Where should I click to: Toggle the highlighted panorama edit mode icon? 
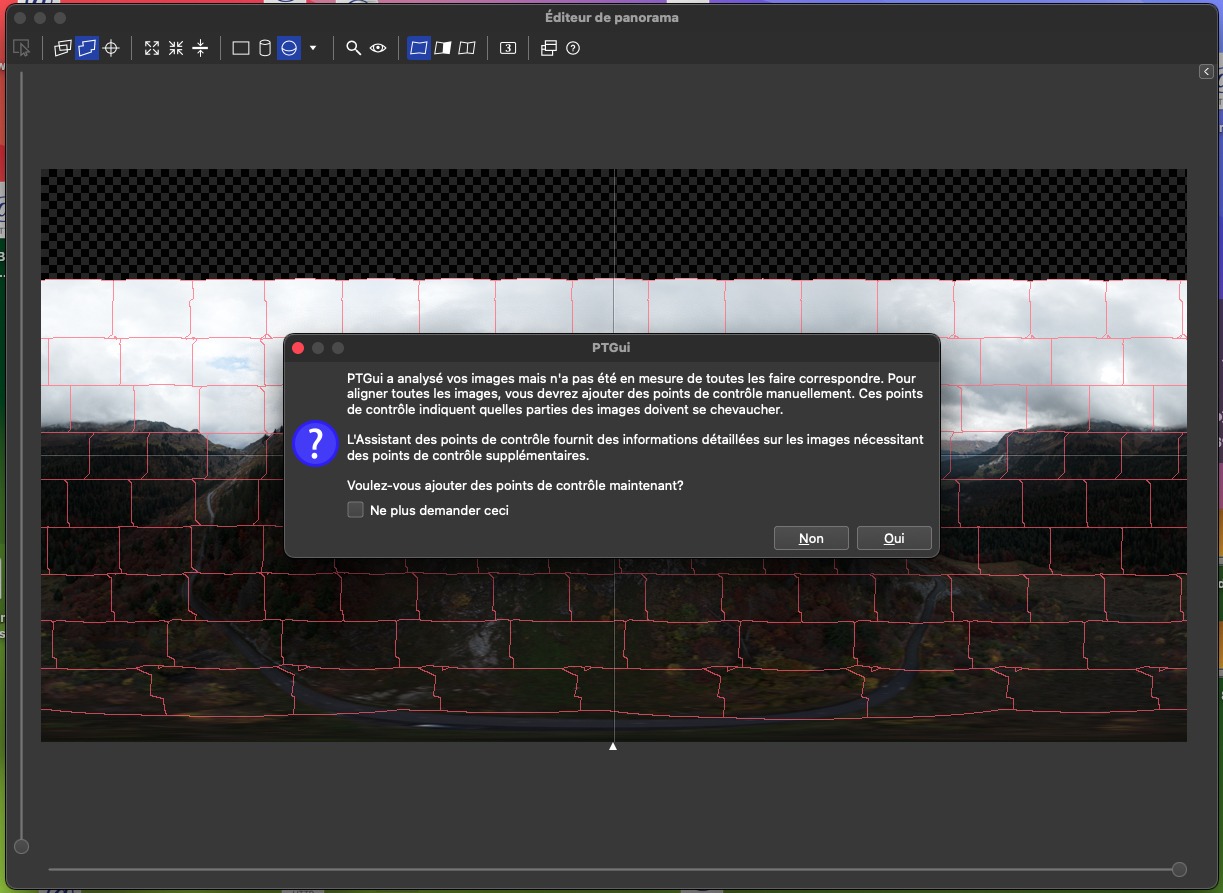(x=87, y=48)
